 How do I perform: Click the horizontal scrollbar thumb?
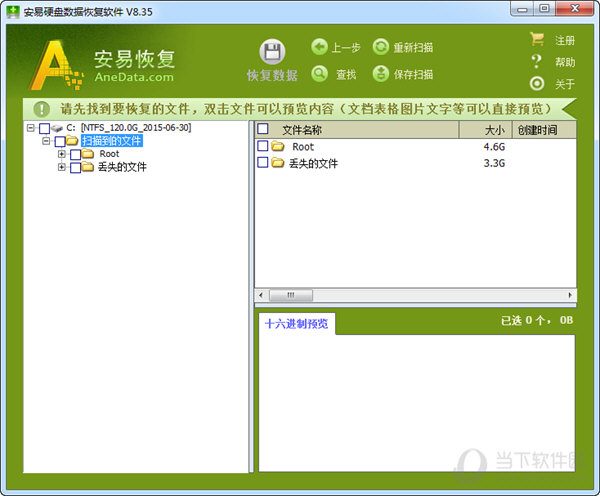(291, 295)
